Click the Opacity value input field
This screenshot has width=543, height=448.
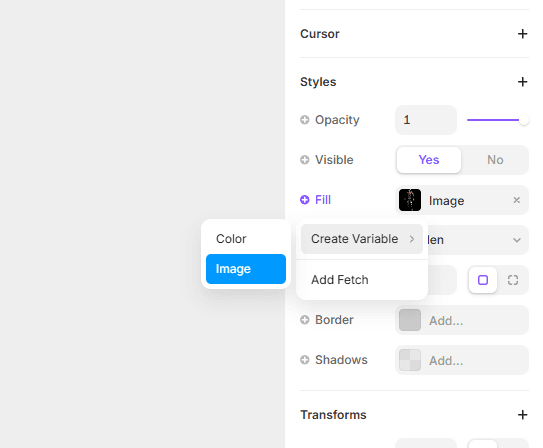coord(426,120)
